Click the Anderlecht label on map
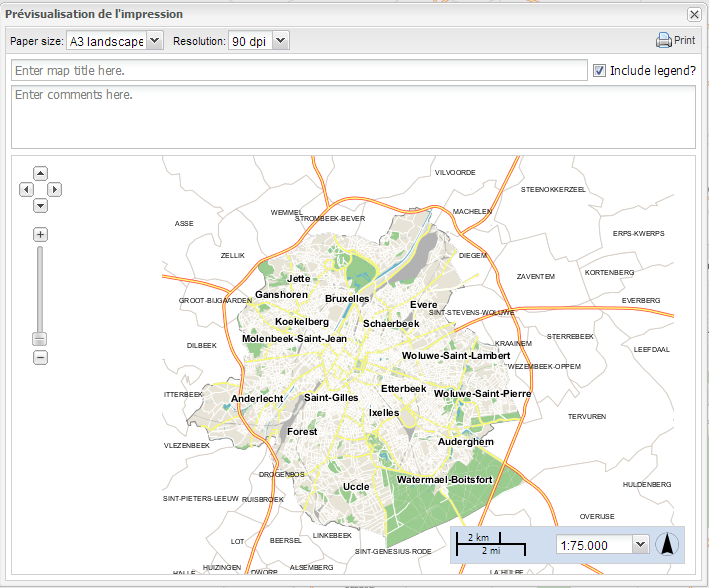 click(257, 398)
